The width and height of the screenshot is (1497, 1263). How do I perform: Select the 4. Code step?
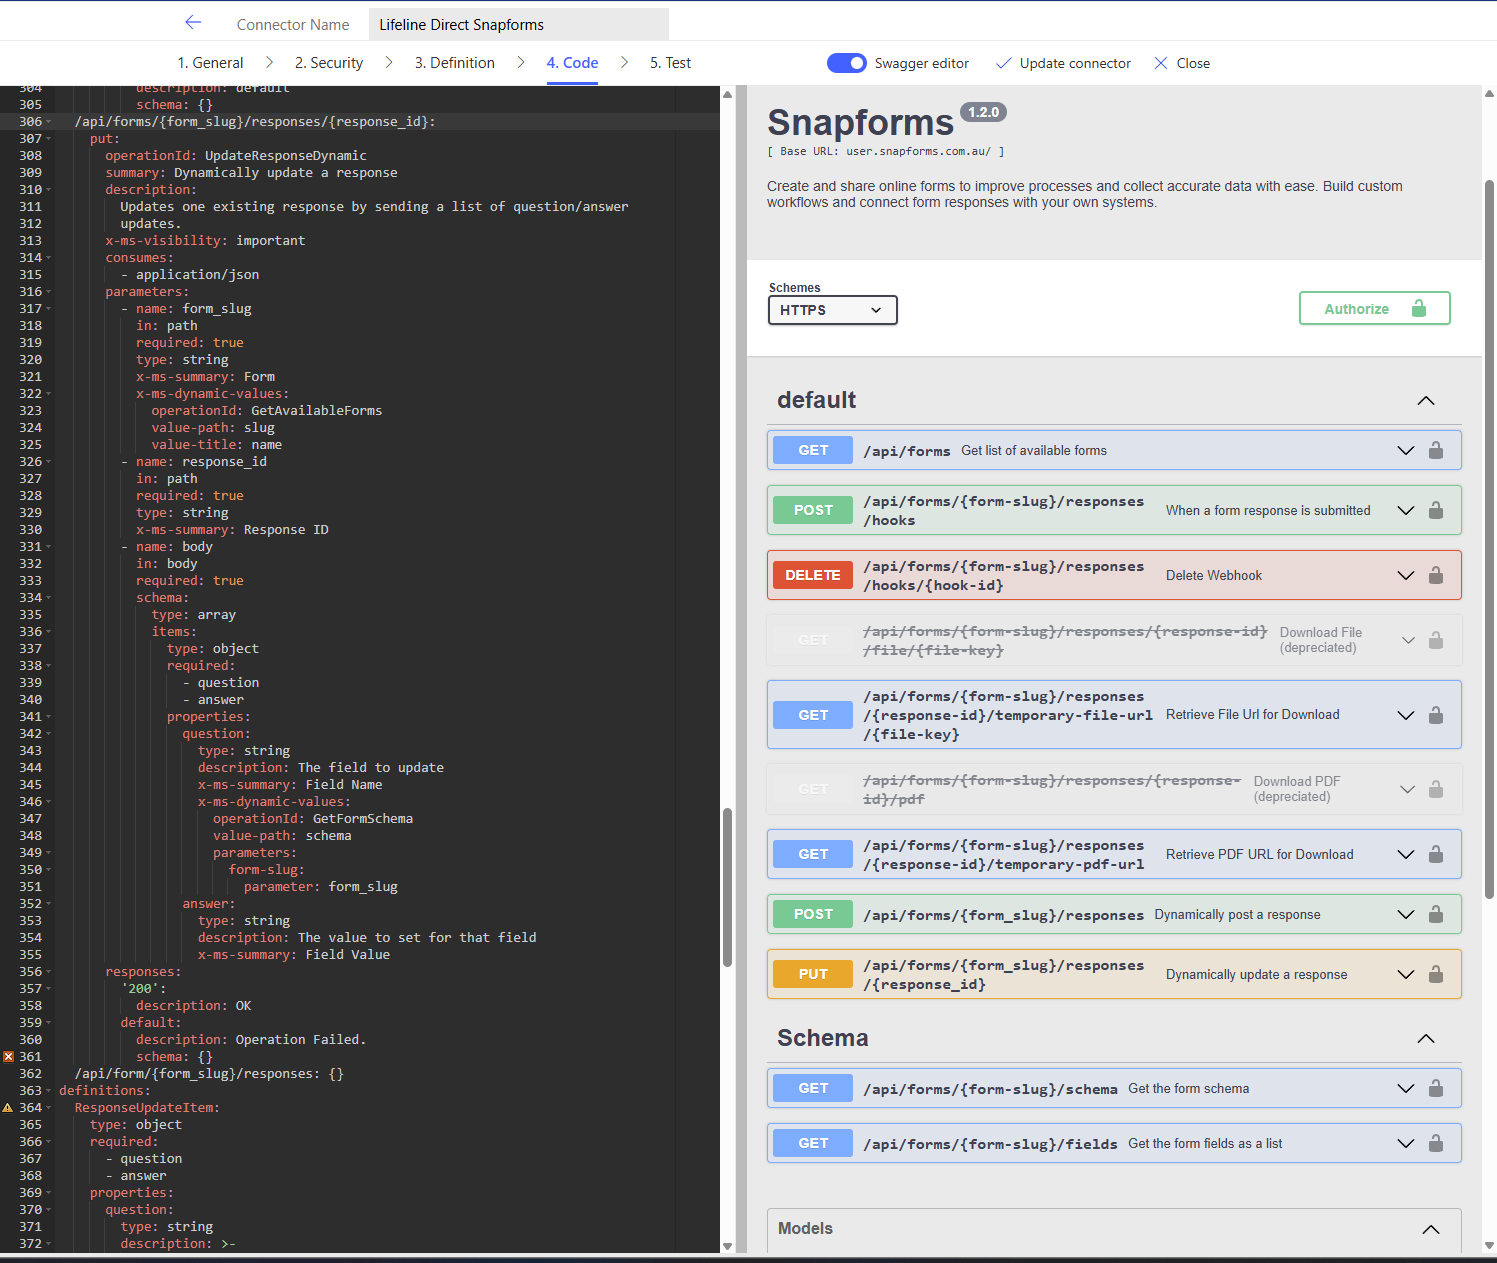(x=572, y=63)
